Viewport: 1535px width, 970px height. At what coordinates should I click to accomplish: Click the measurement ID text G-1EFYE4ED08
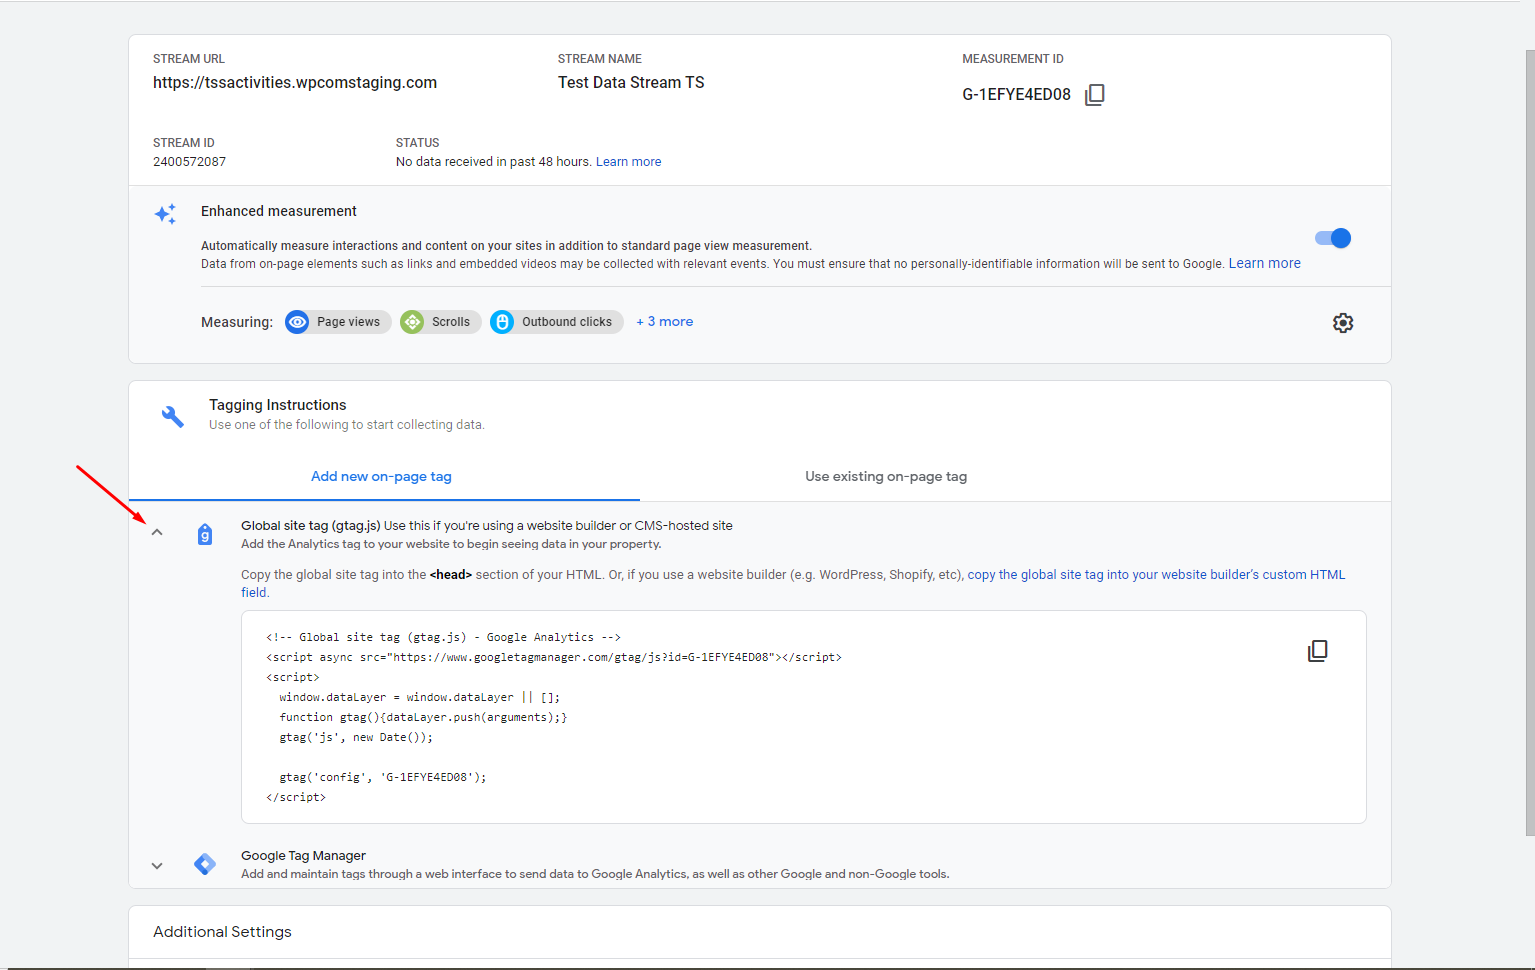[1016, 95]
